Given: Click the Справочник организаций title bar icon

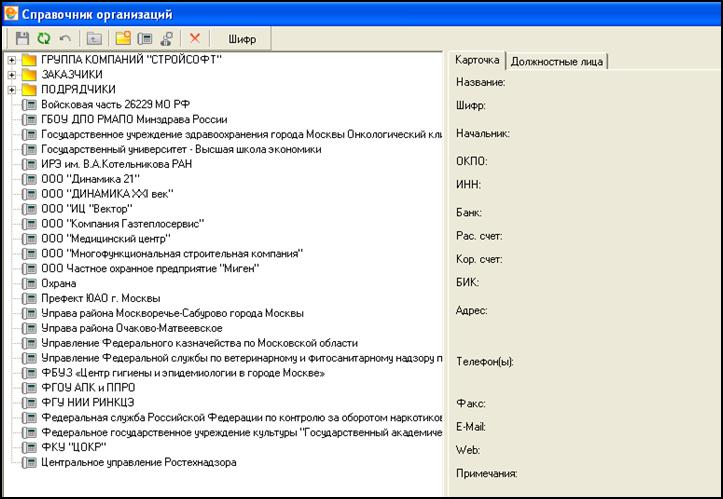Looking at the screenshot, I should pos(11,13).
